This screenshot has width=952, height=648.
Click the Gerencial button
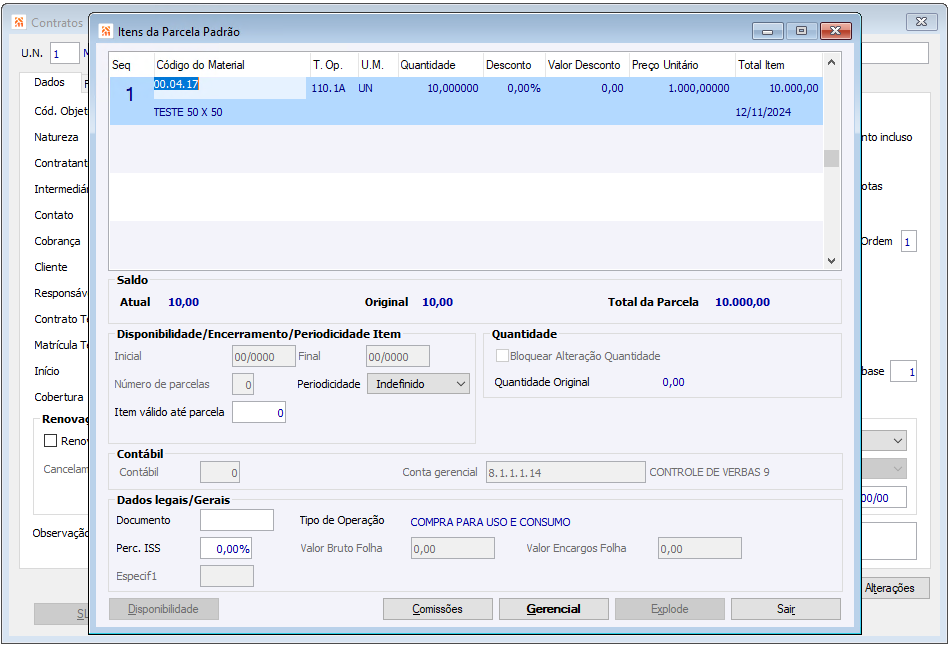(x=554, y=609)
